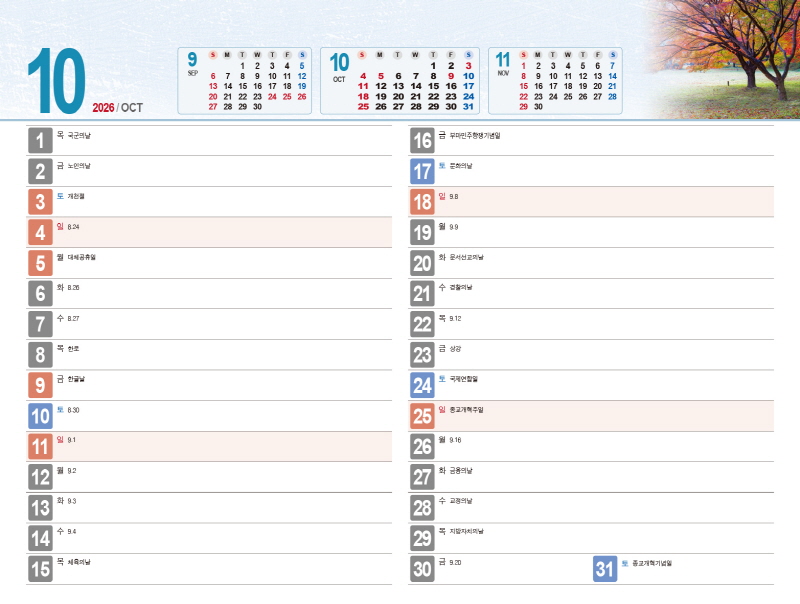
Task: Click the autumn trees photo
Action: pos(725,58)
